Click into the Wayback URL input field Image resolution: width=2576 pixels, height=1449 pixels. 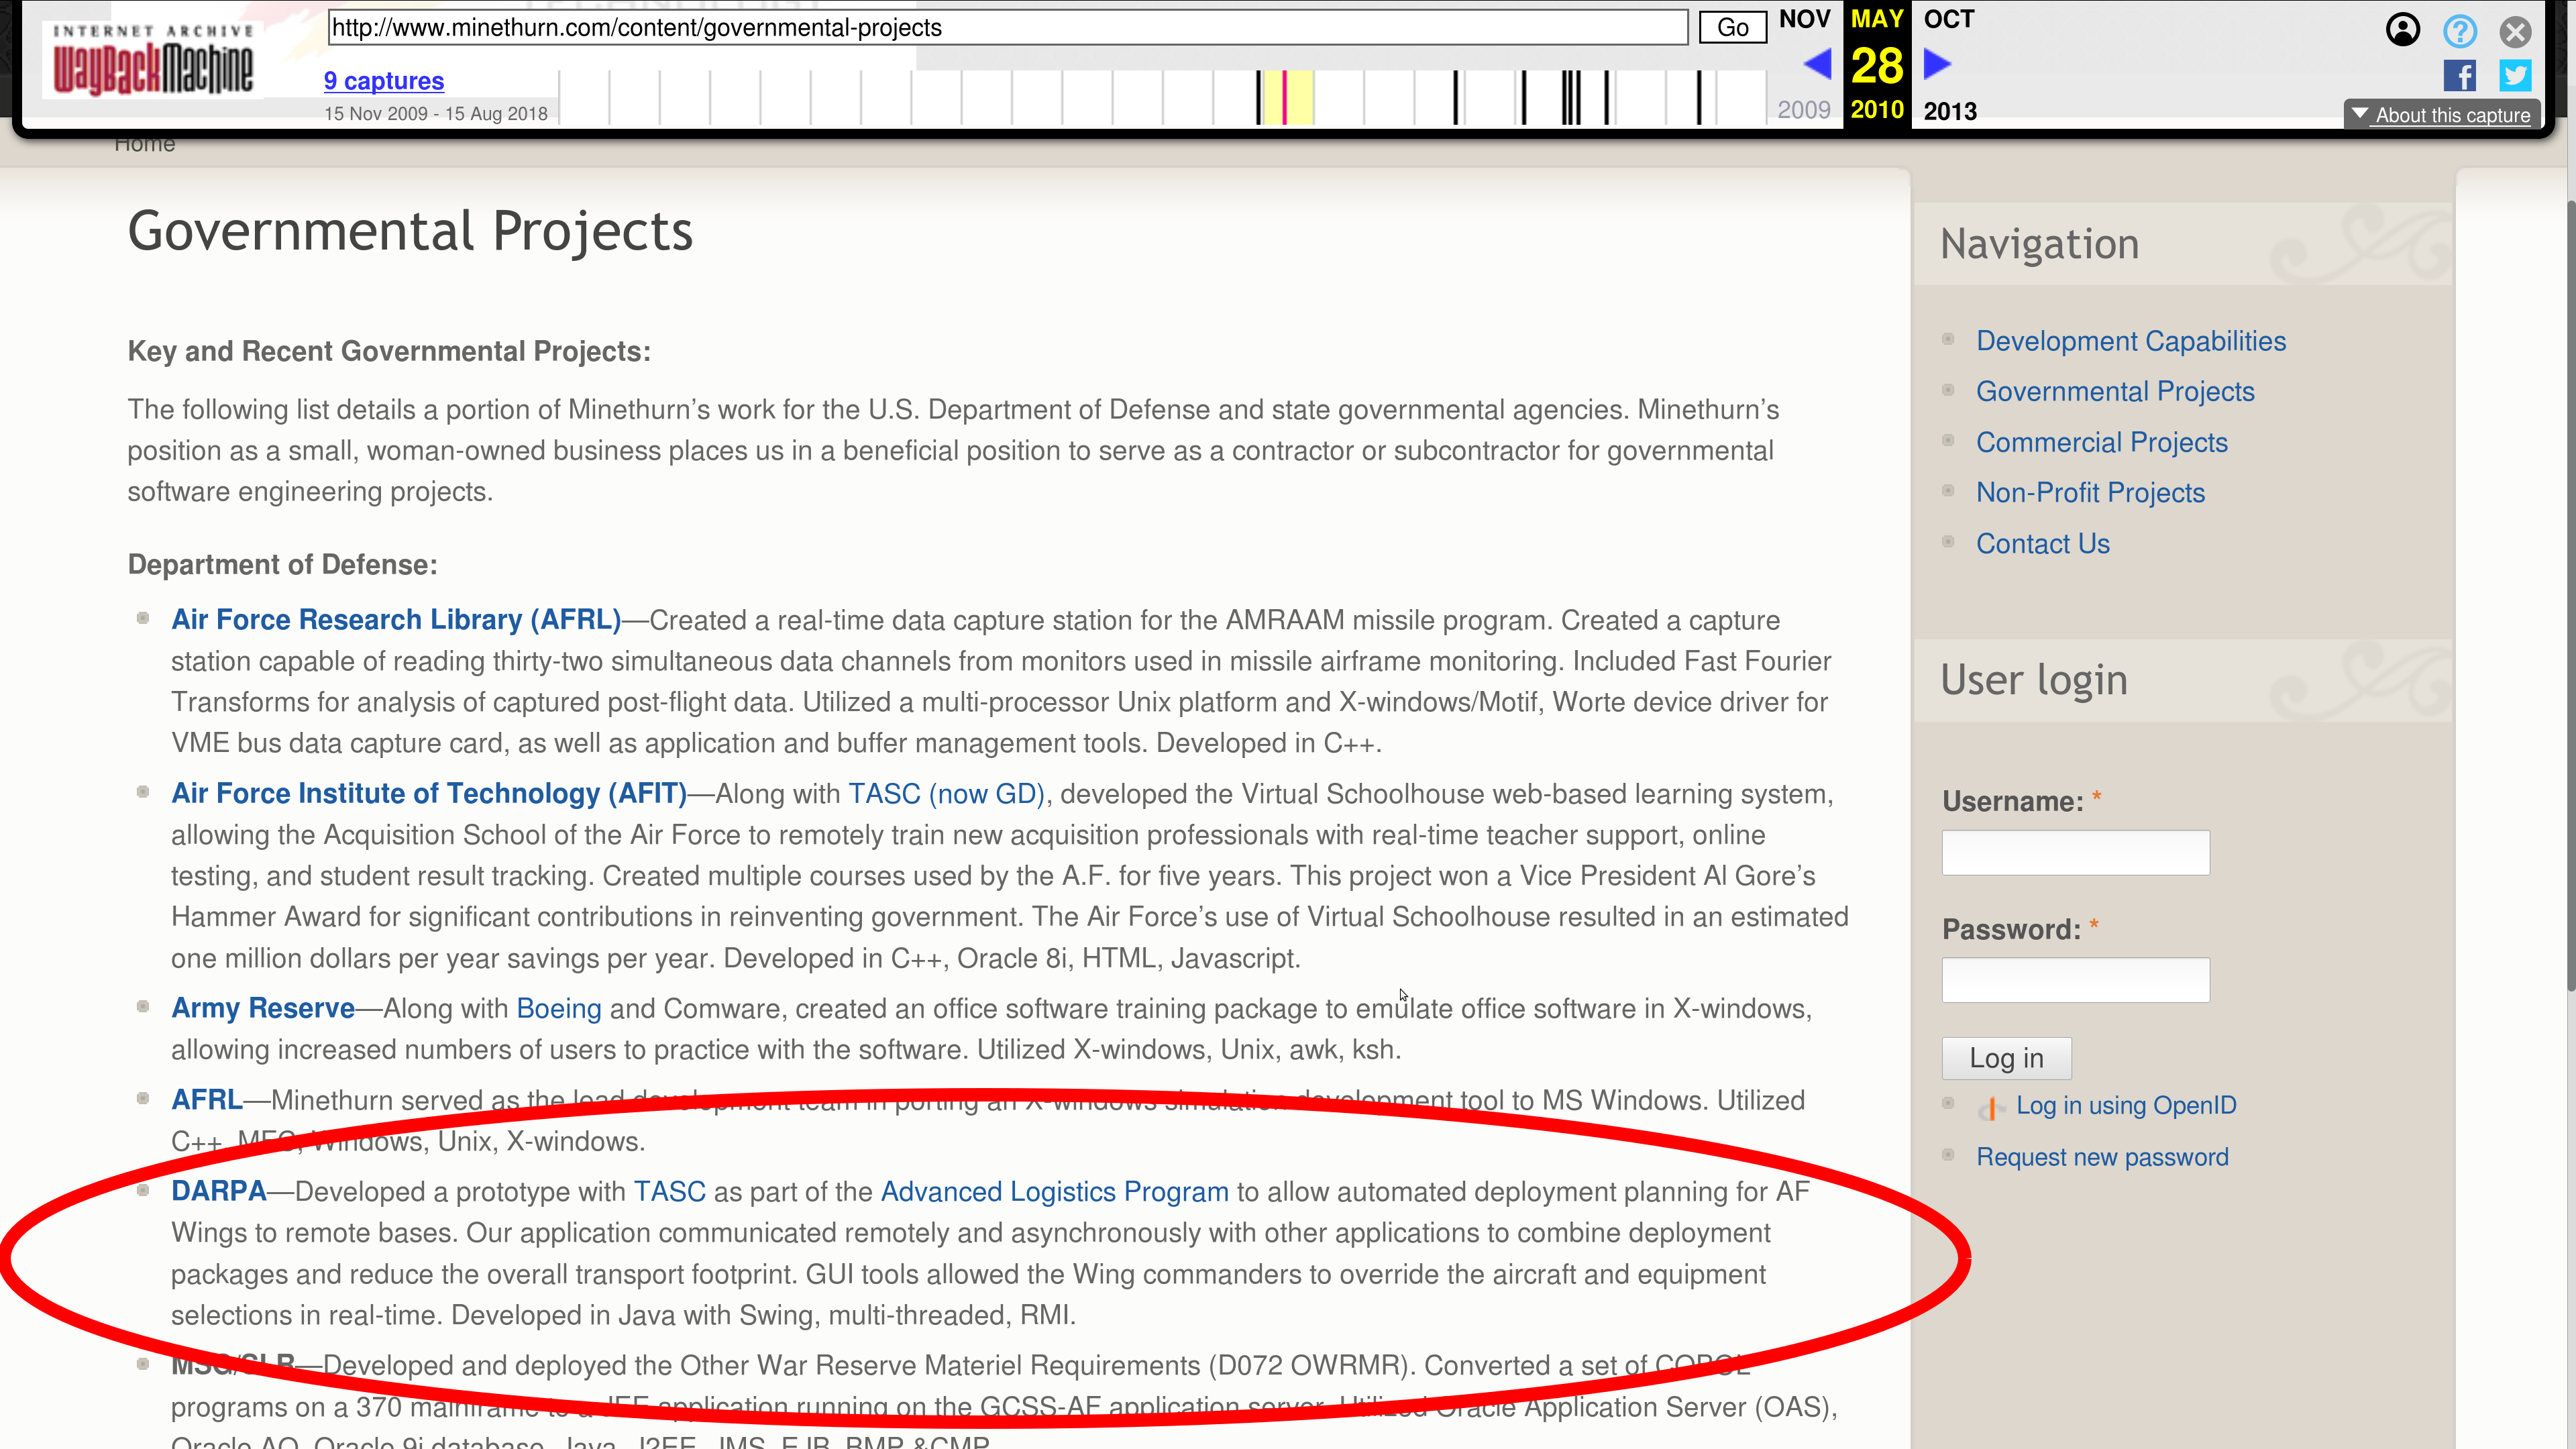[1008, 27]
